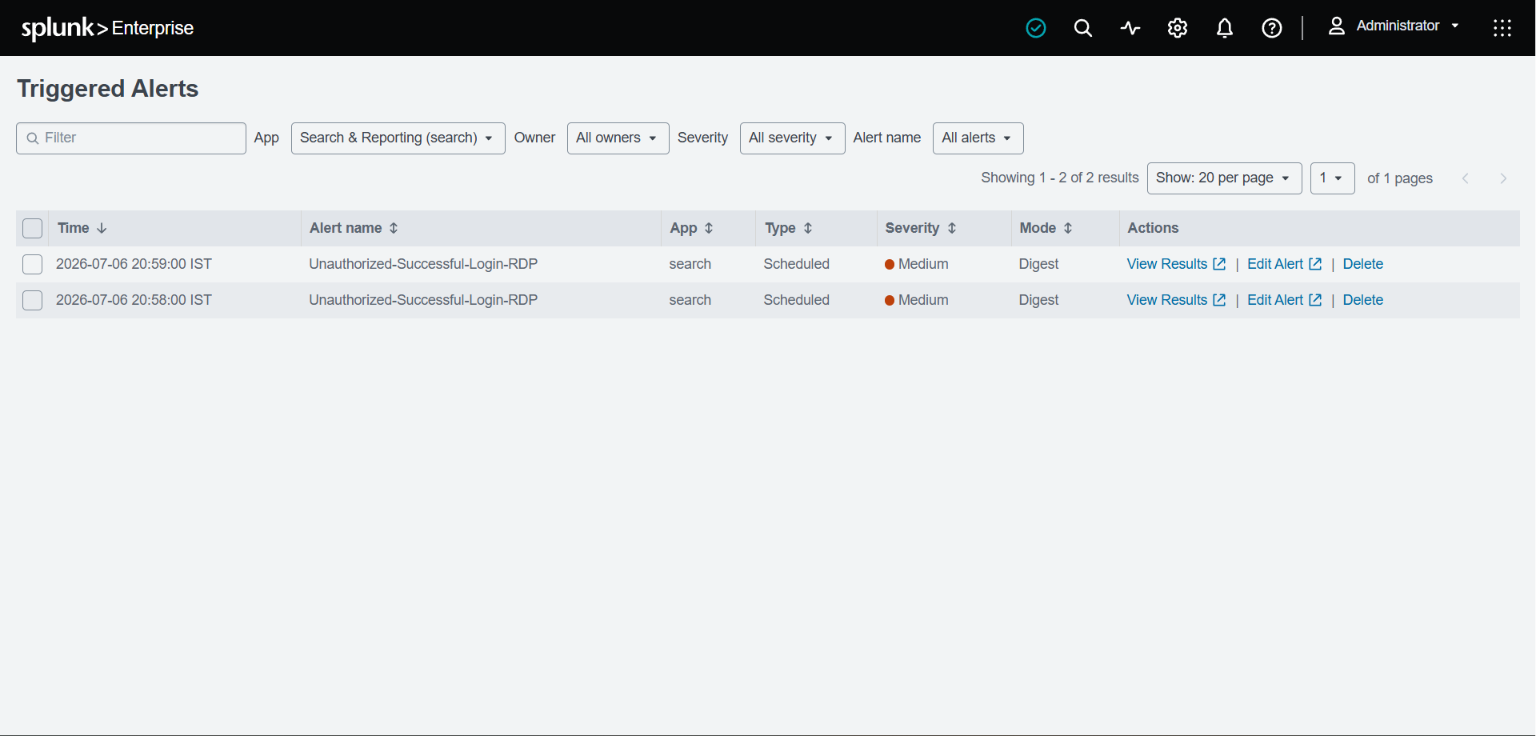1536x736 pixels.
Task: Go to the previous page arrow
Action: pyautogui.click(x=1465, y=178)
